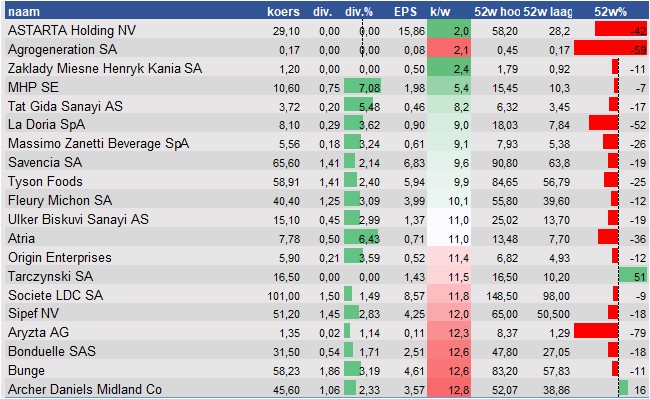Screen dimensions: 650x399
Task: Click the Aryzta AG red -79 bar
Action: [x=596, y=332]
